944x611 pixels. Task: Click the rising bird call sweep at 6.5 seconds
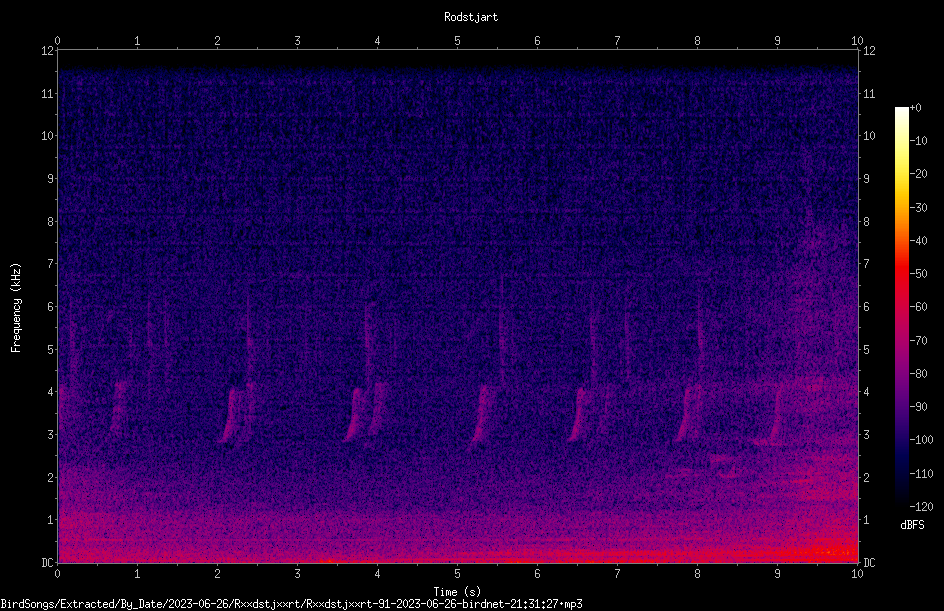point(576,414)
